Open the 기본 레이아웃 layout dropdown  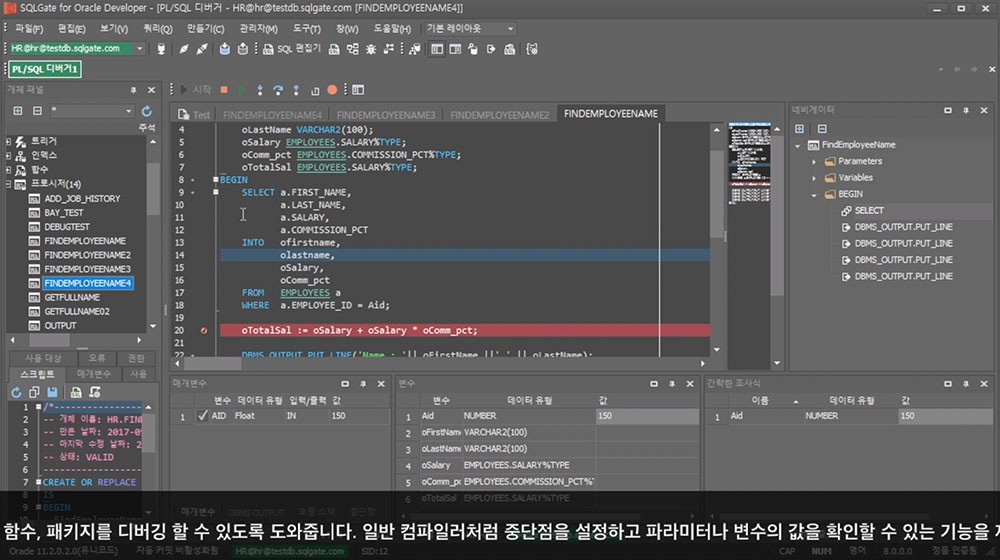(510, 29)
